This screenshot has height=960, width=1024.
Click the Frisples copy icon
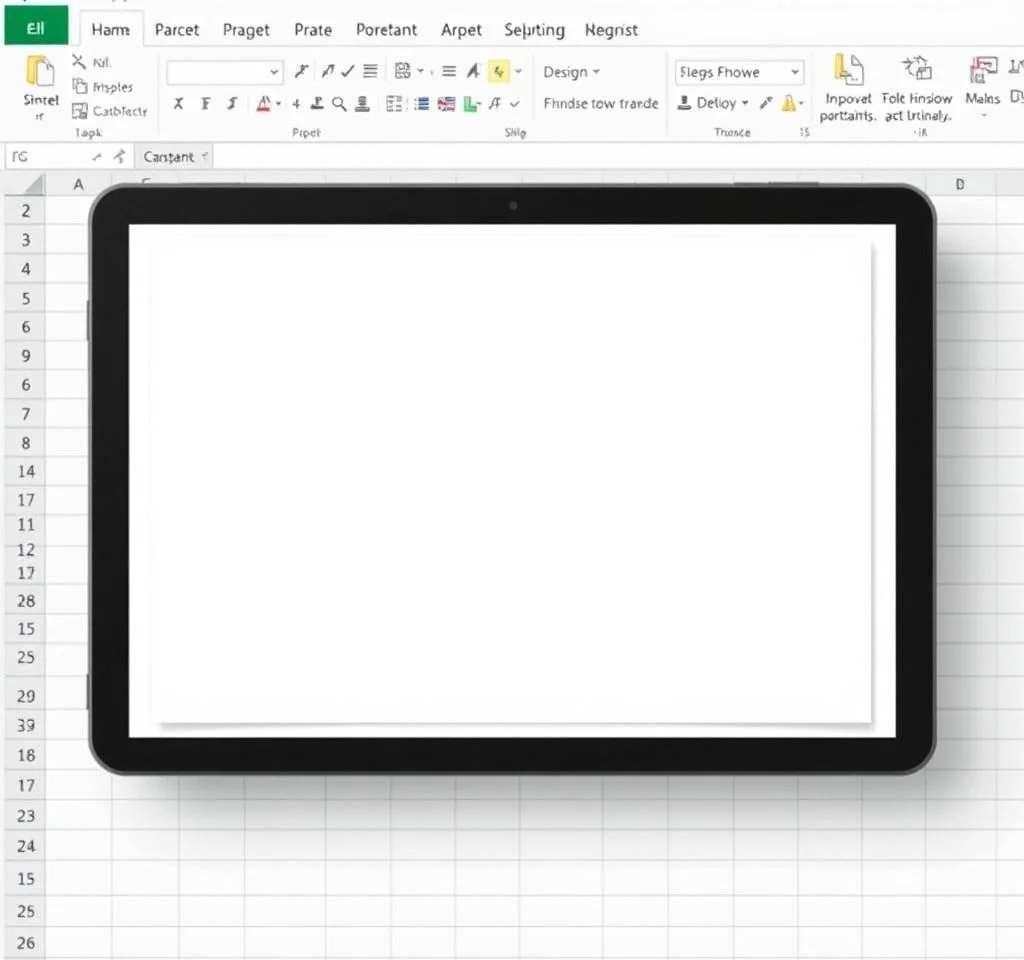80,86
